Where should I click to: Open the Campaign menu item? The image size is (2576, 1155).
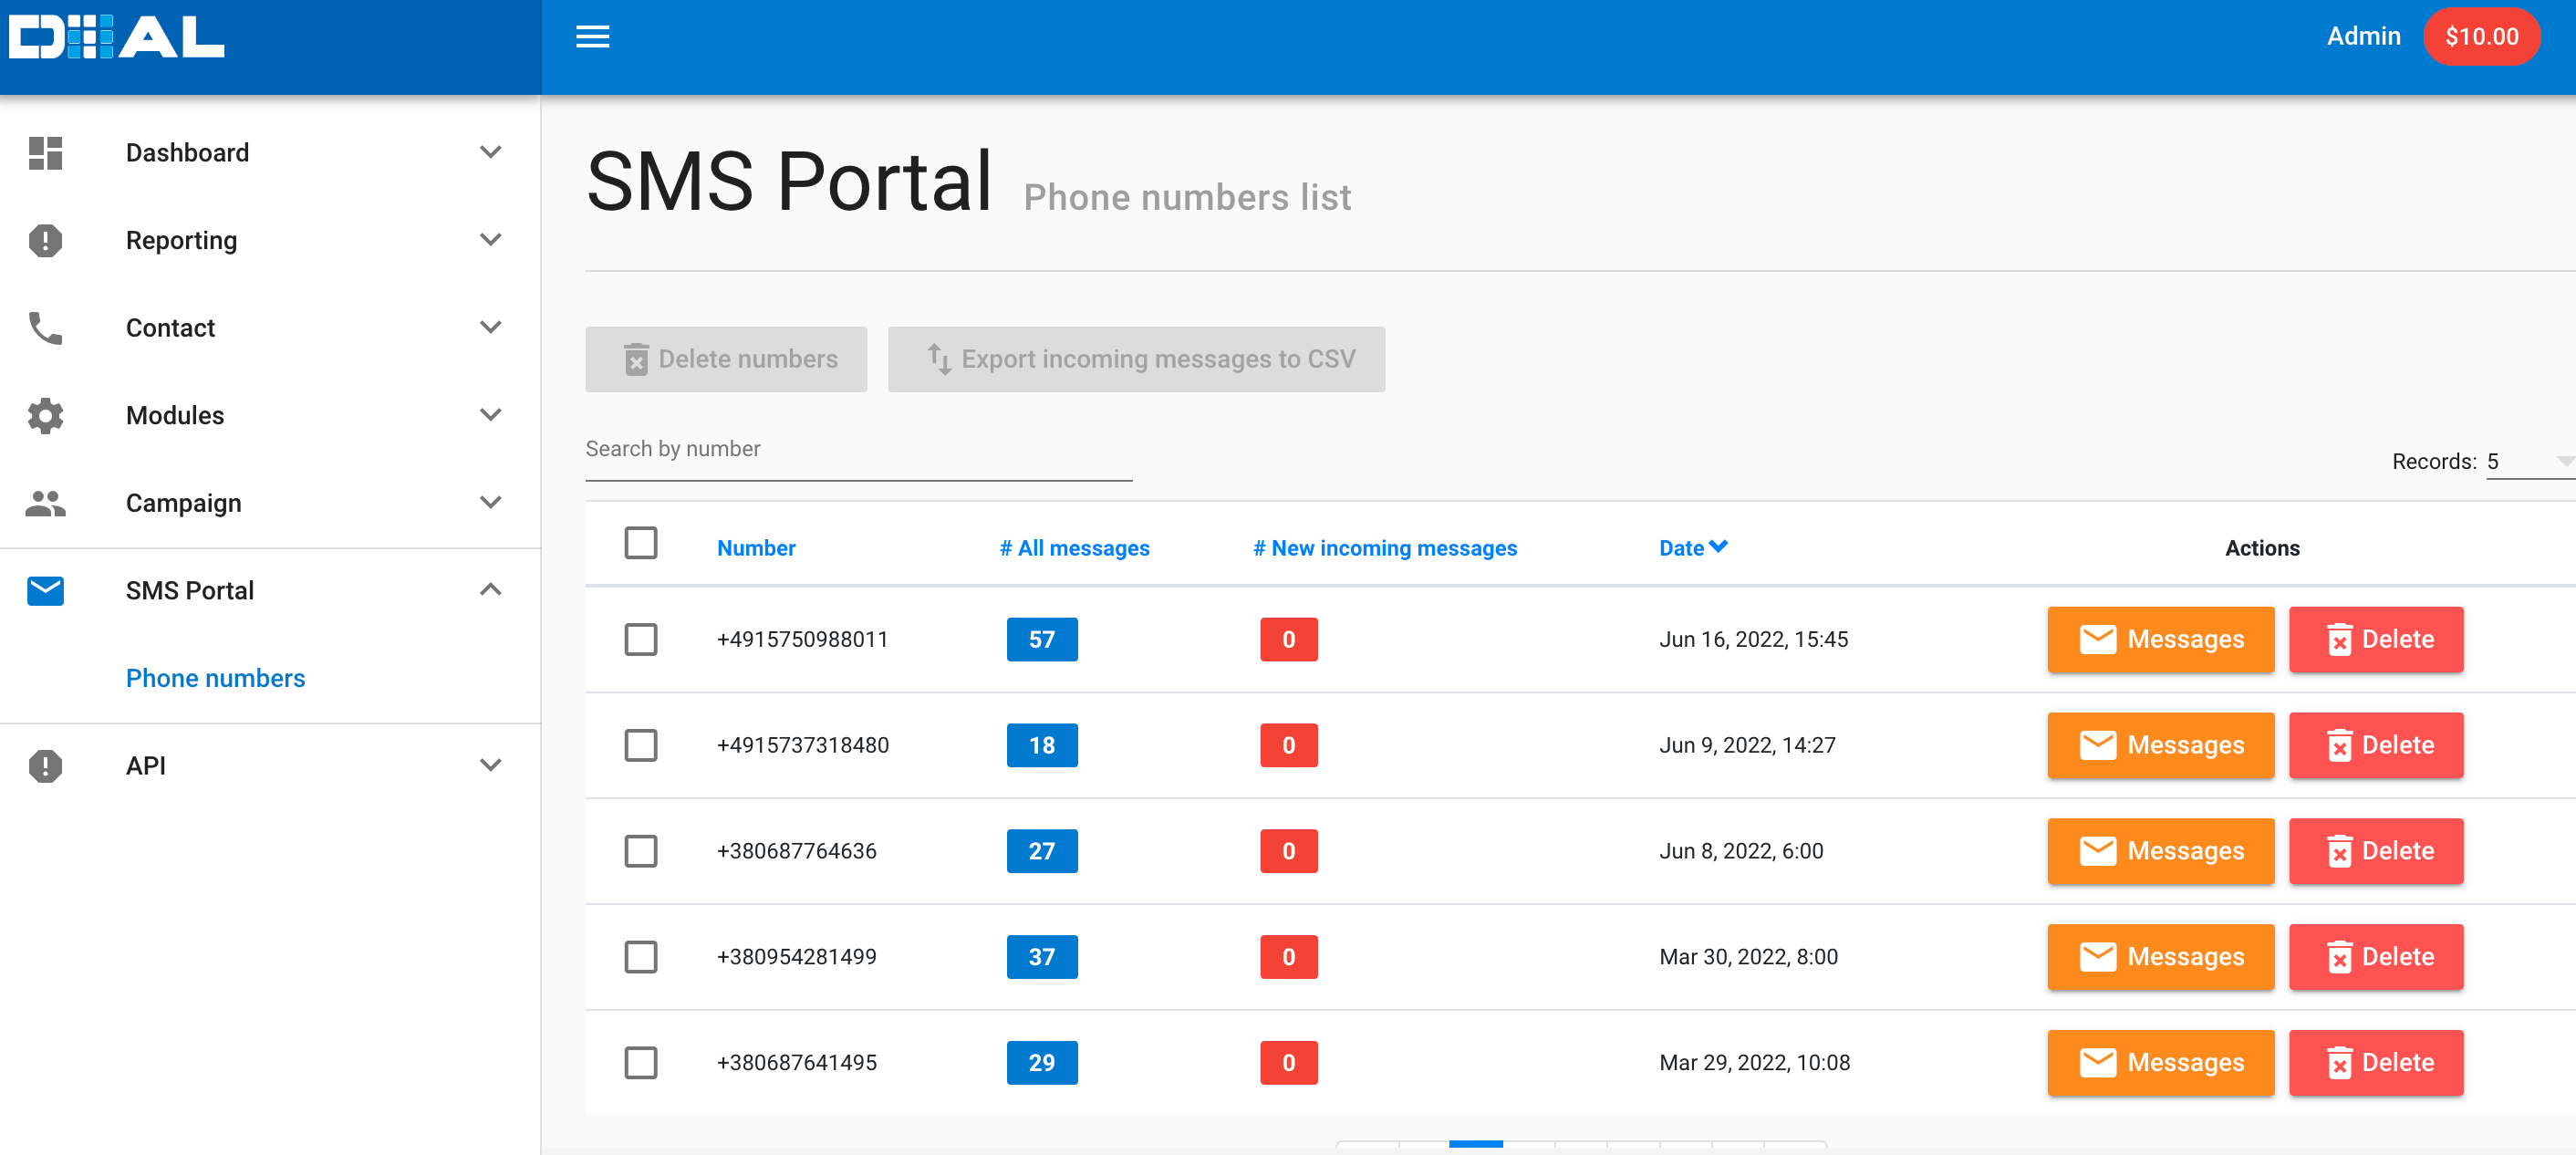pyautogui.click(x=184, y=503)
